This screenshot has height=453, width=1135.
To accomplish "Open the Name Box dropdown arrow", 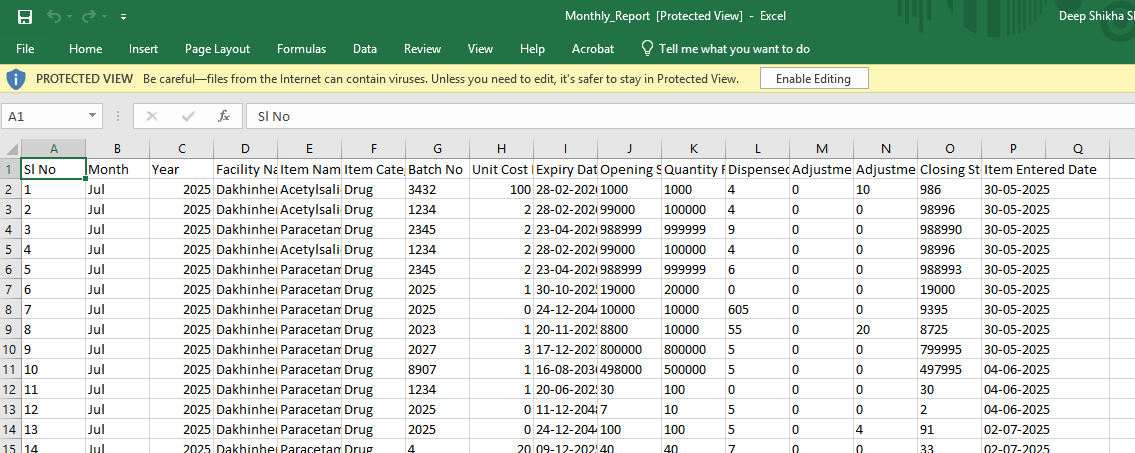I will (x=93, y=116).
